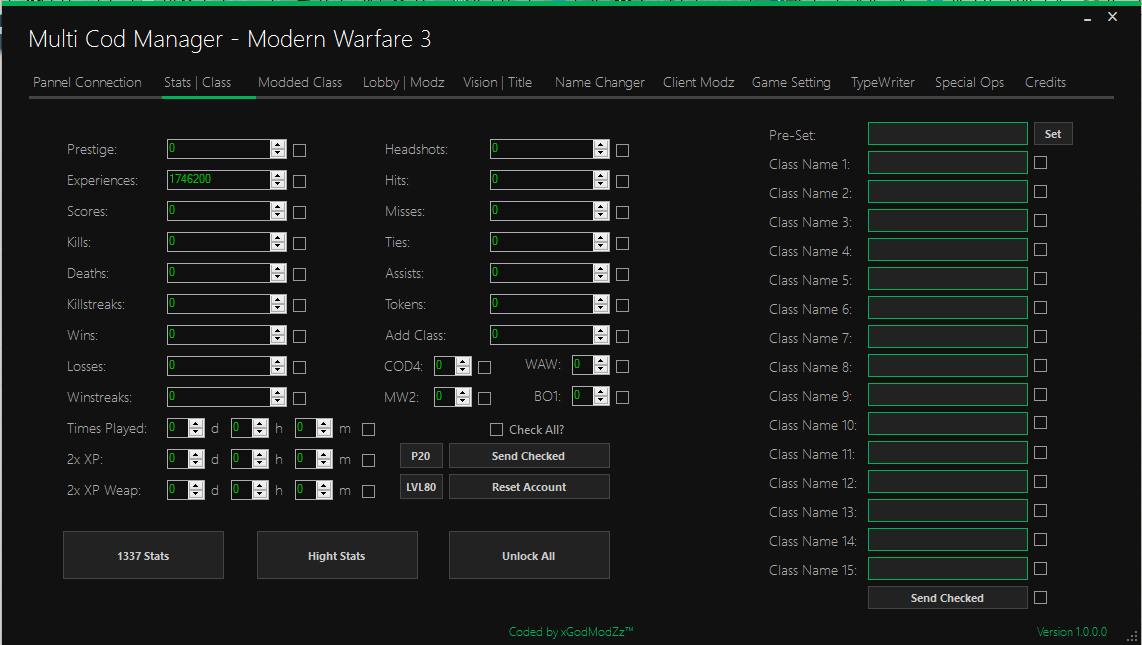Tick the checkbox next to Send Checked classes
The width and height of the screenshot is (1142, 645).
pyautogui.click(x=1040, y=597)
